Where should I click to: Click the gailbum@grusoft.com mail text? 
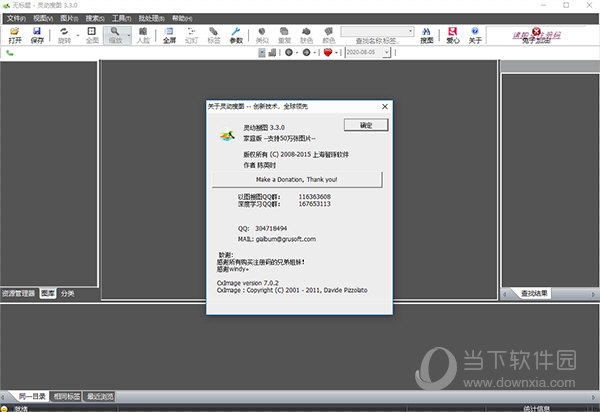click(285, 239)
